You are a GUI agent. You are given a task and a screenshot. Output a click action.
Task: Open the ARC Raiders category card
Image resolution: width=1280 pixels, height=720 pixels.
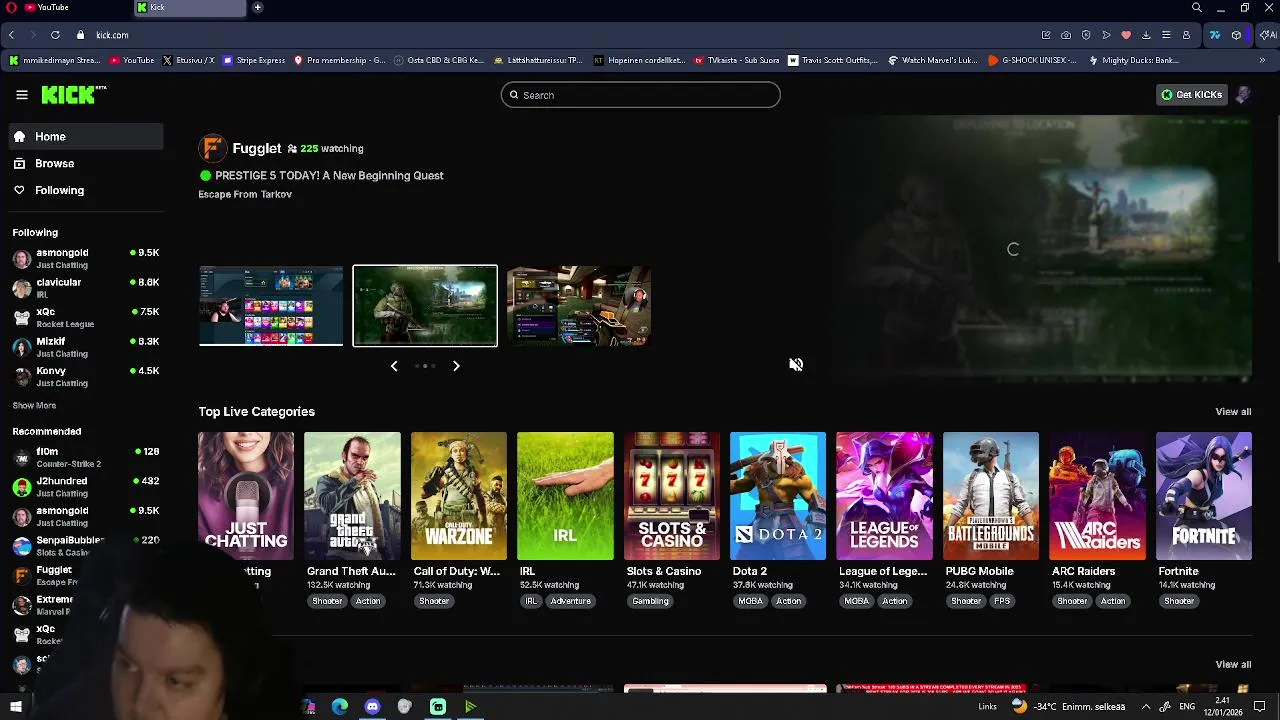click(x=1097, y=496)
